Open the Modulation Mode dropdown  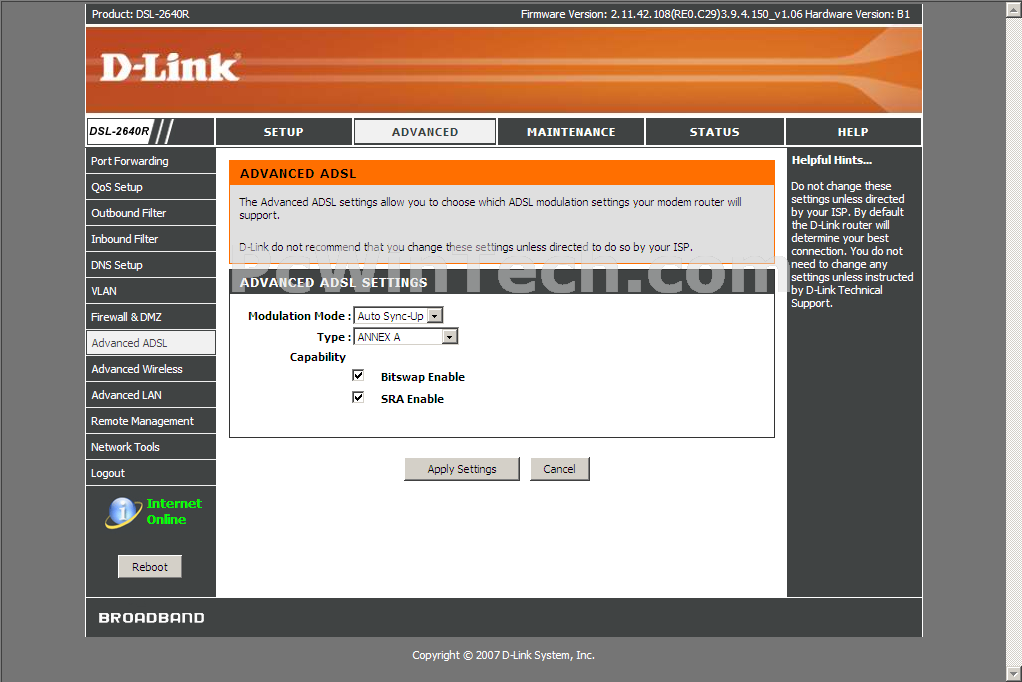point(398,316)
